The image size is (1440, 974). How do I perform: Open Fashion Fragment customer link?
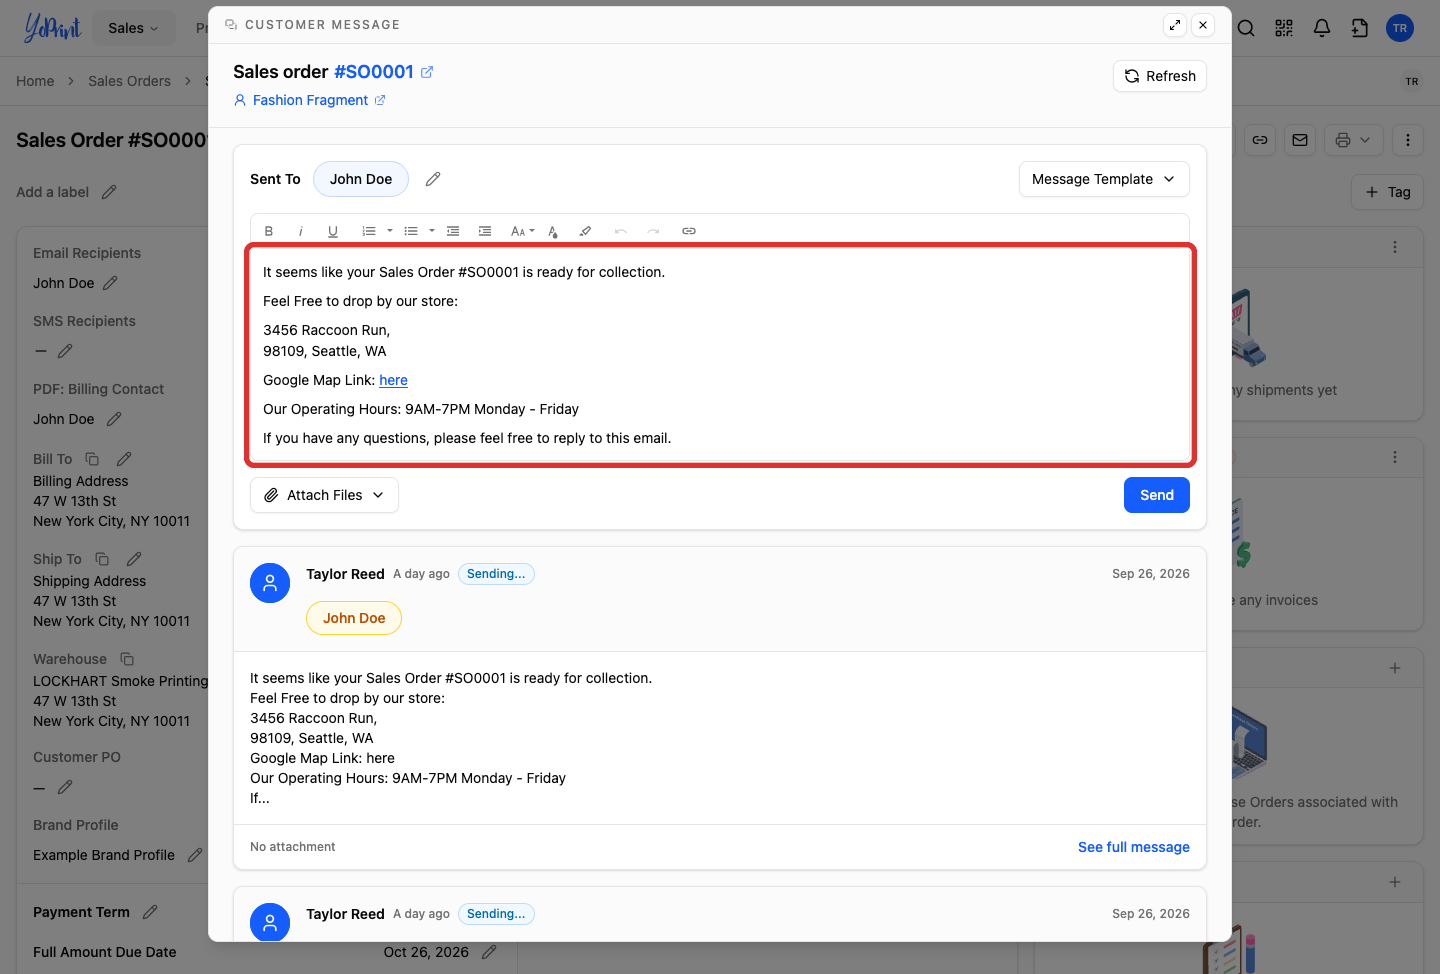[310, 100]
